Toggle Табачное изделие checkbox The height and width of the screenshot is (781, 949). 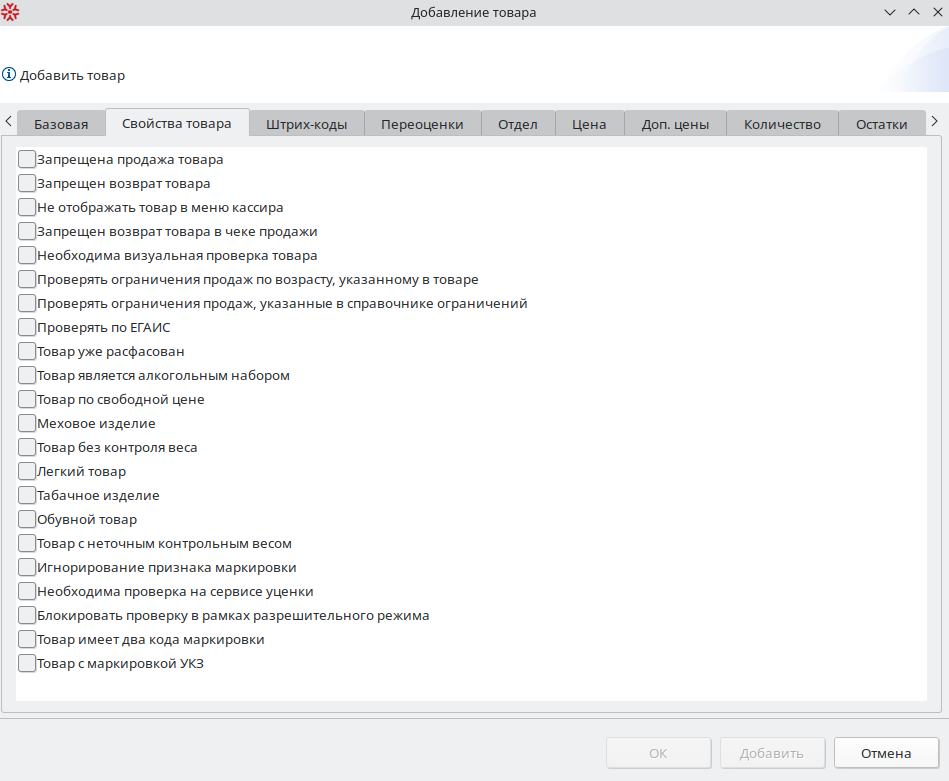pos(27,495)
